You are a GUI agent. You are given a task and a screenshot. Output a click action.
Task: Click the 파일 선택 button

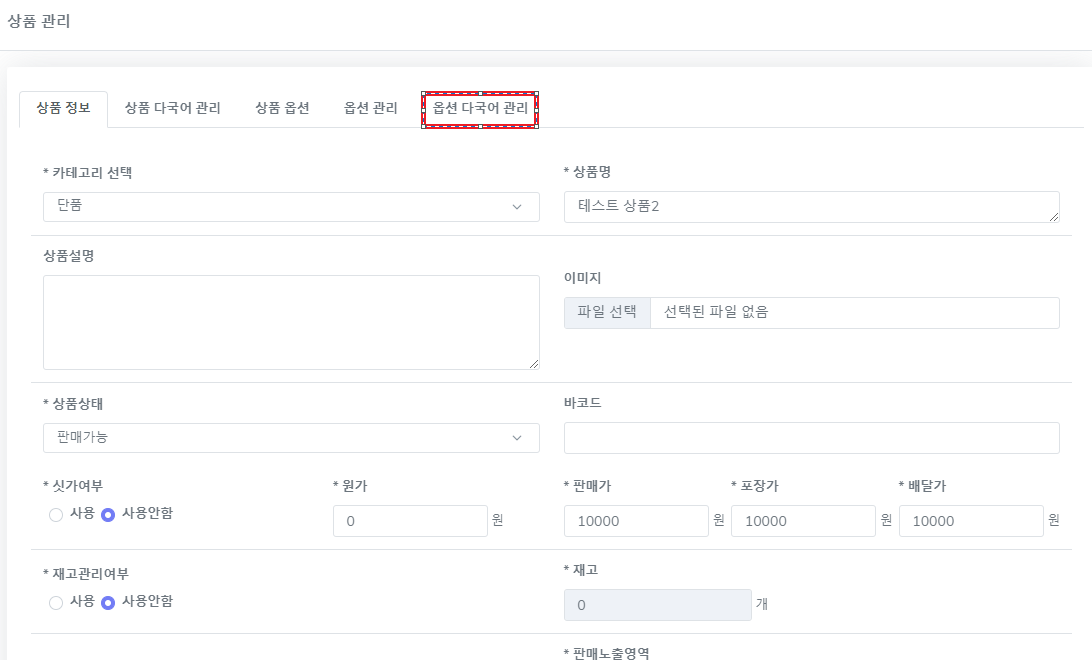coord(607,313)
